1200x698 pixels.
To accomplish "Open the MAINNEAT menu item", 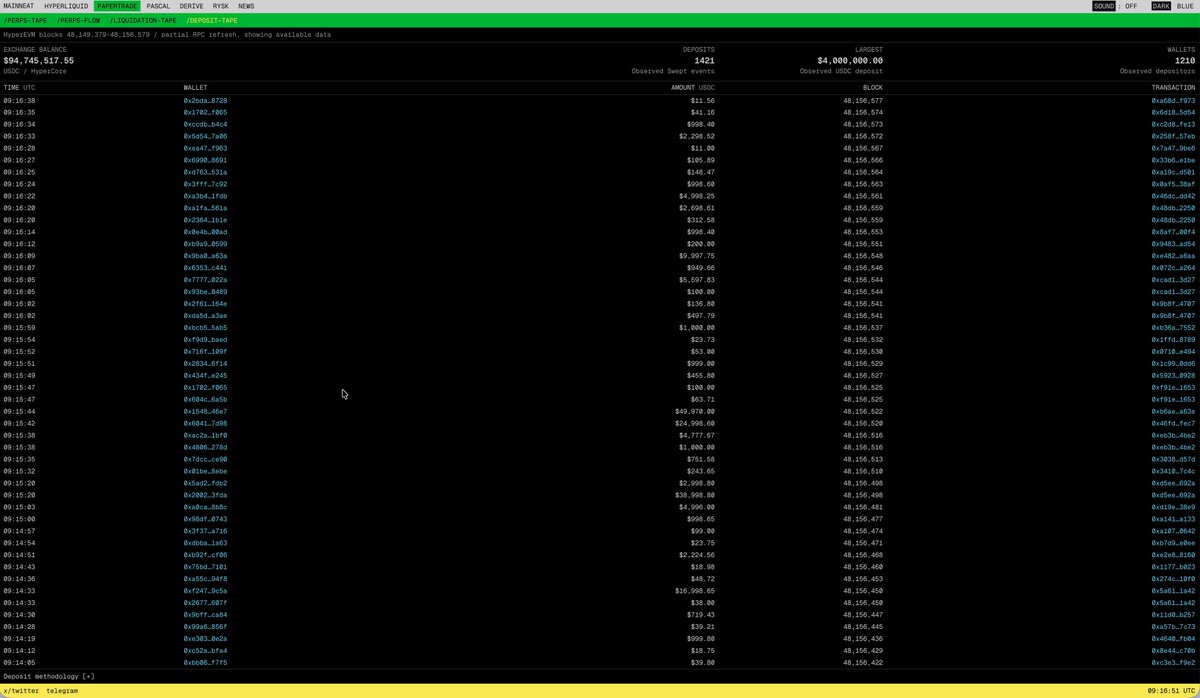I will click(19, 6).
